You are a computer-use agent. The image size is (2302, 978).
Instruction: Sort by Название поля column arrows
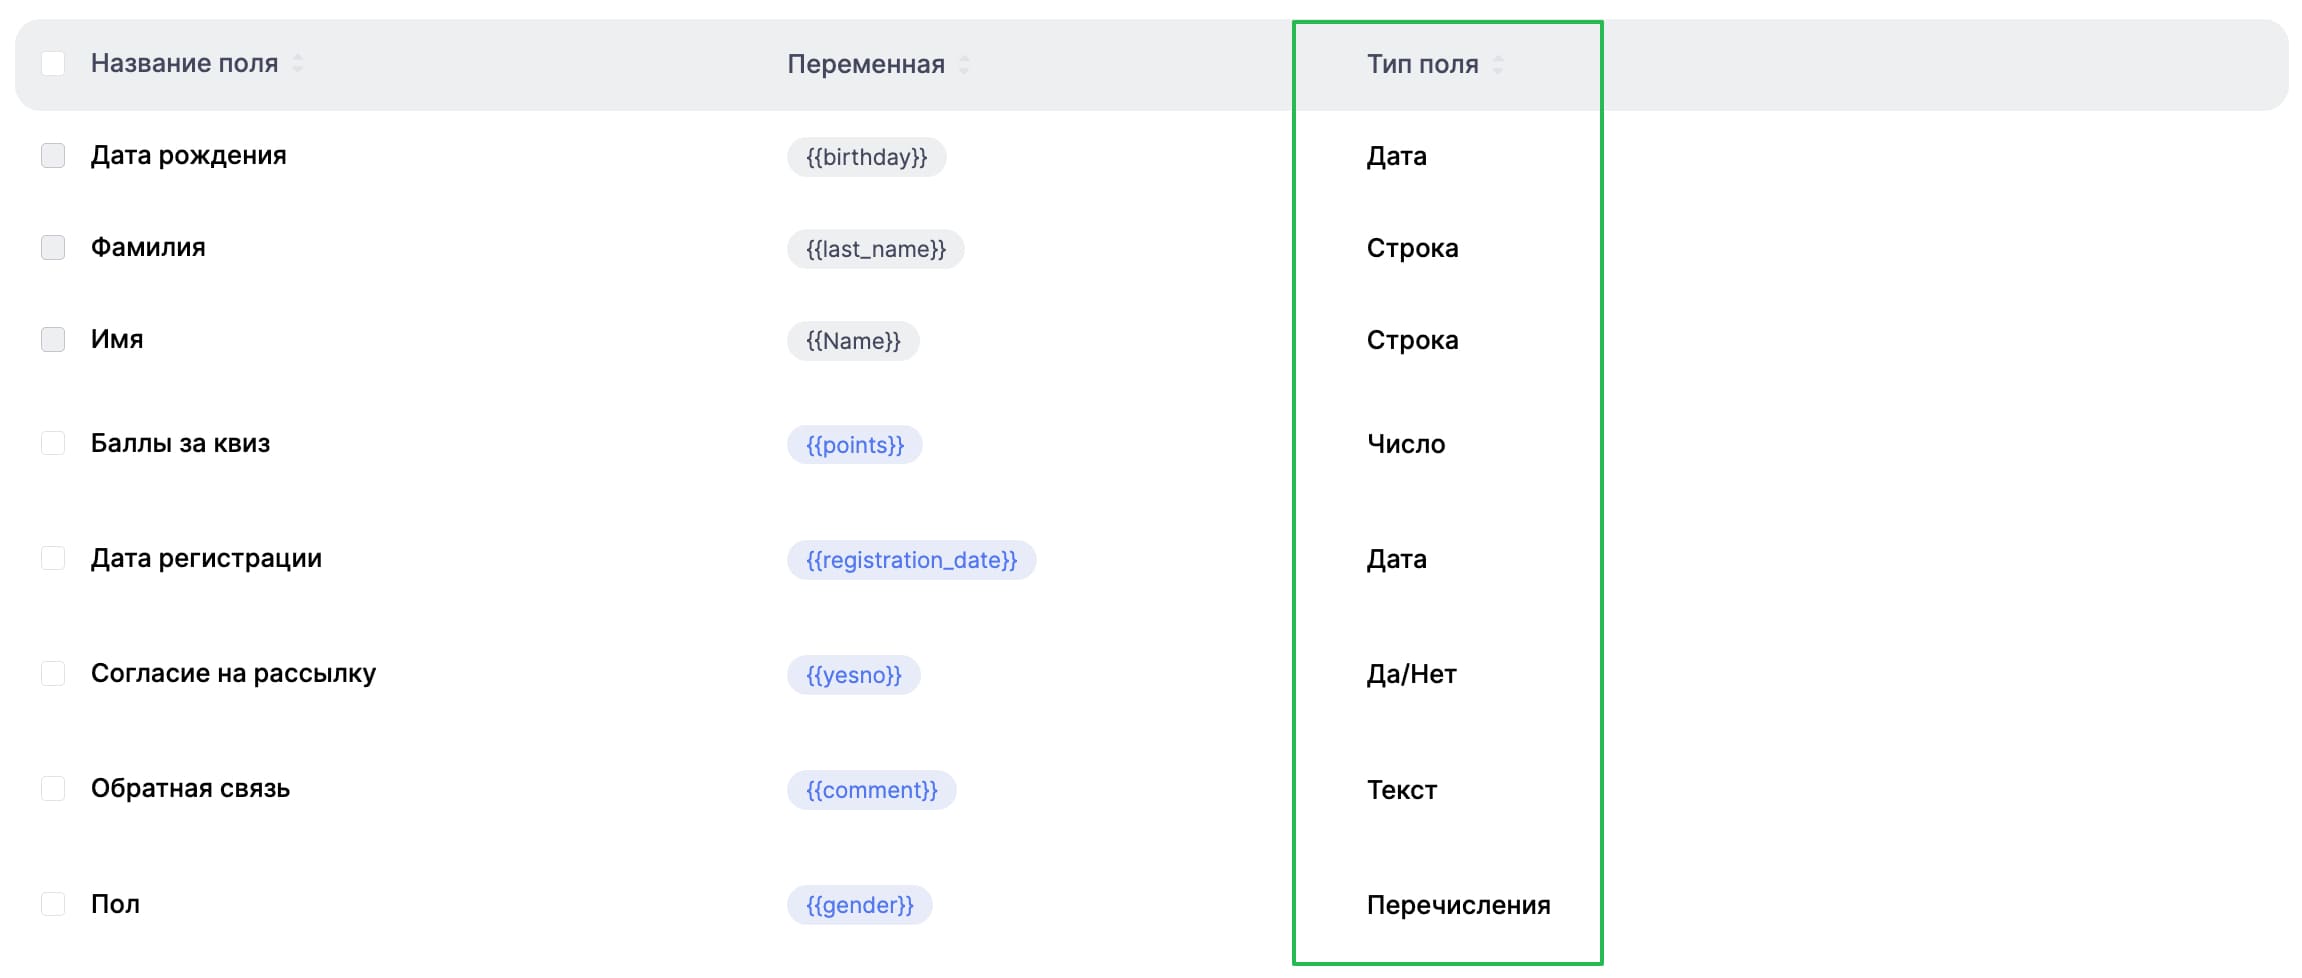click(298, 64)
